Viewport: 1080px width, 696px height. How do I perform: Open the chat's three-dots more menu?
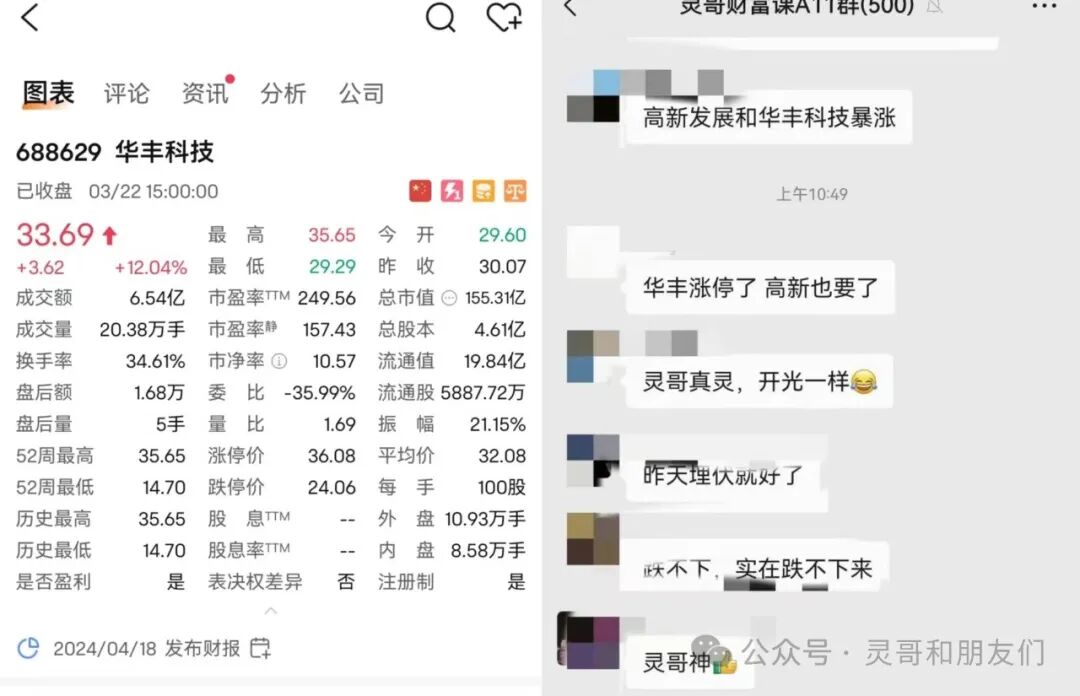[x=1044, y=7]
